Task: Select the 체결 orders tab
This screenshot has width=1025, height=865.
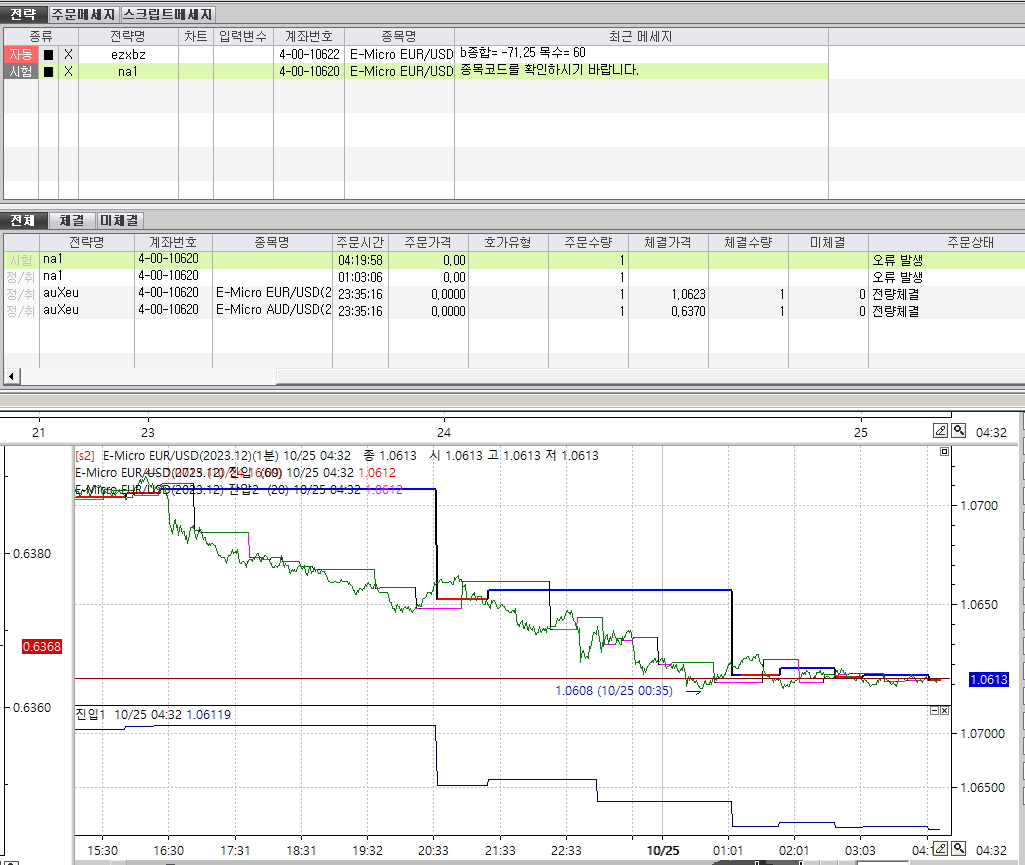Action: [x=71, y=221]
